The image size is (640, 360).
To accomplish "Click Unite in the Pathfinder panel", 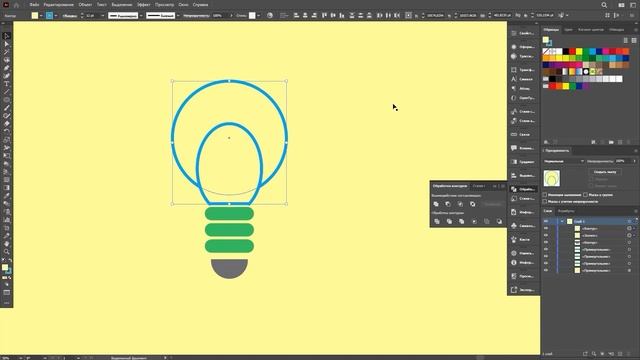I will pyautogui.click(x=436, y=204).
